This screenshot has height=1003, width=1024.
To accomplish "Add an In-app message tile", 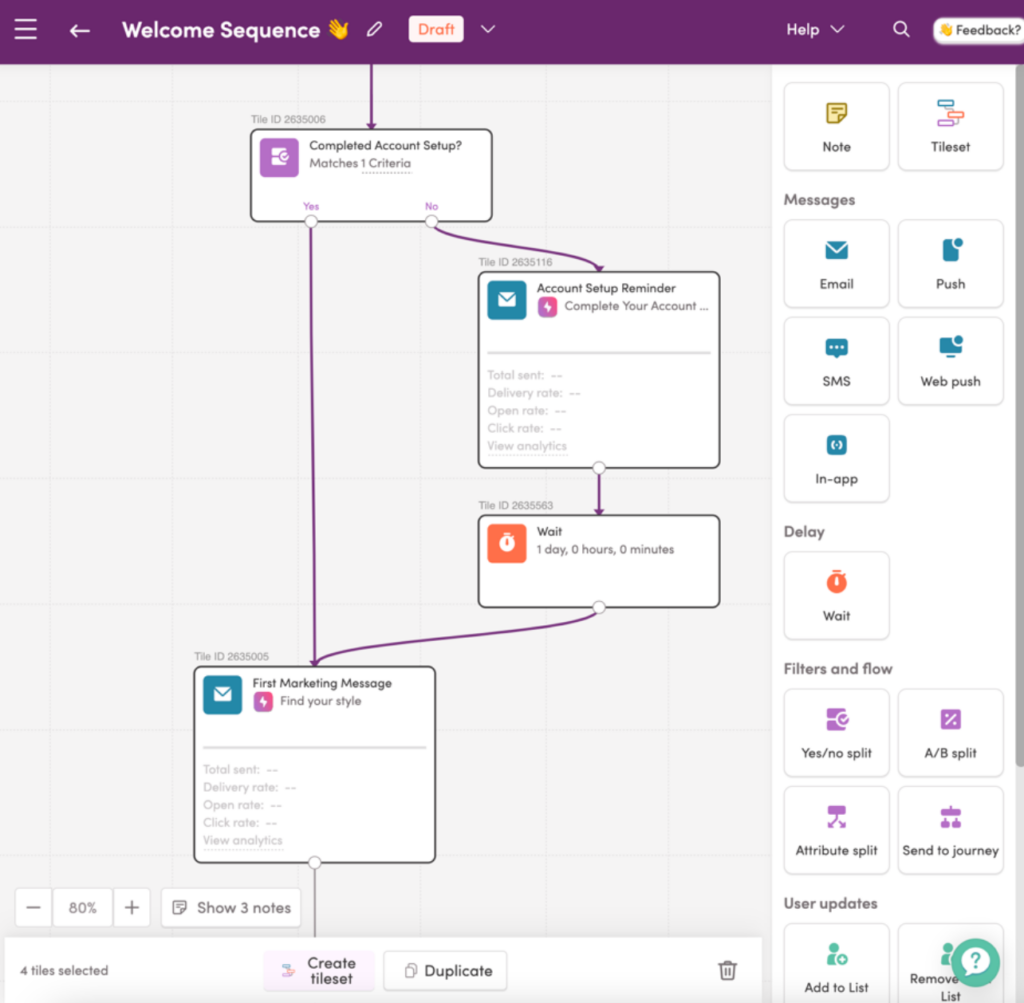I will pos(836,458).
